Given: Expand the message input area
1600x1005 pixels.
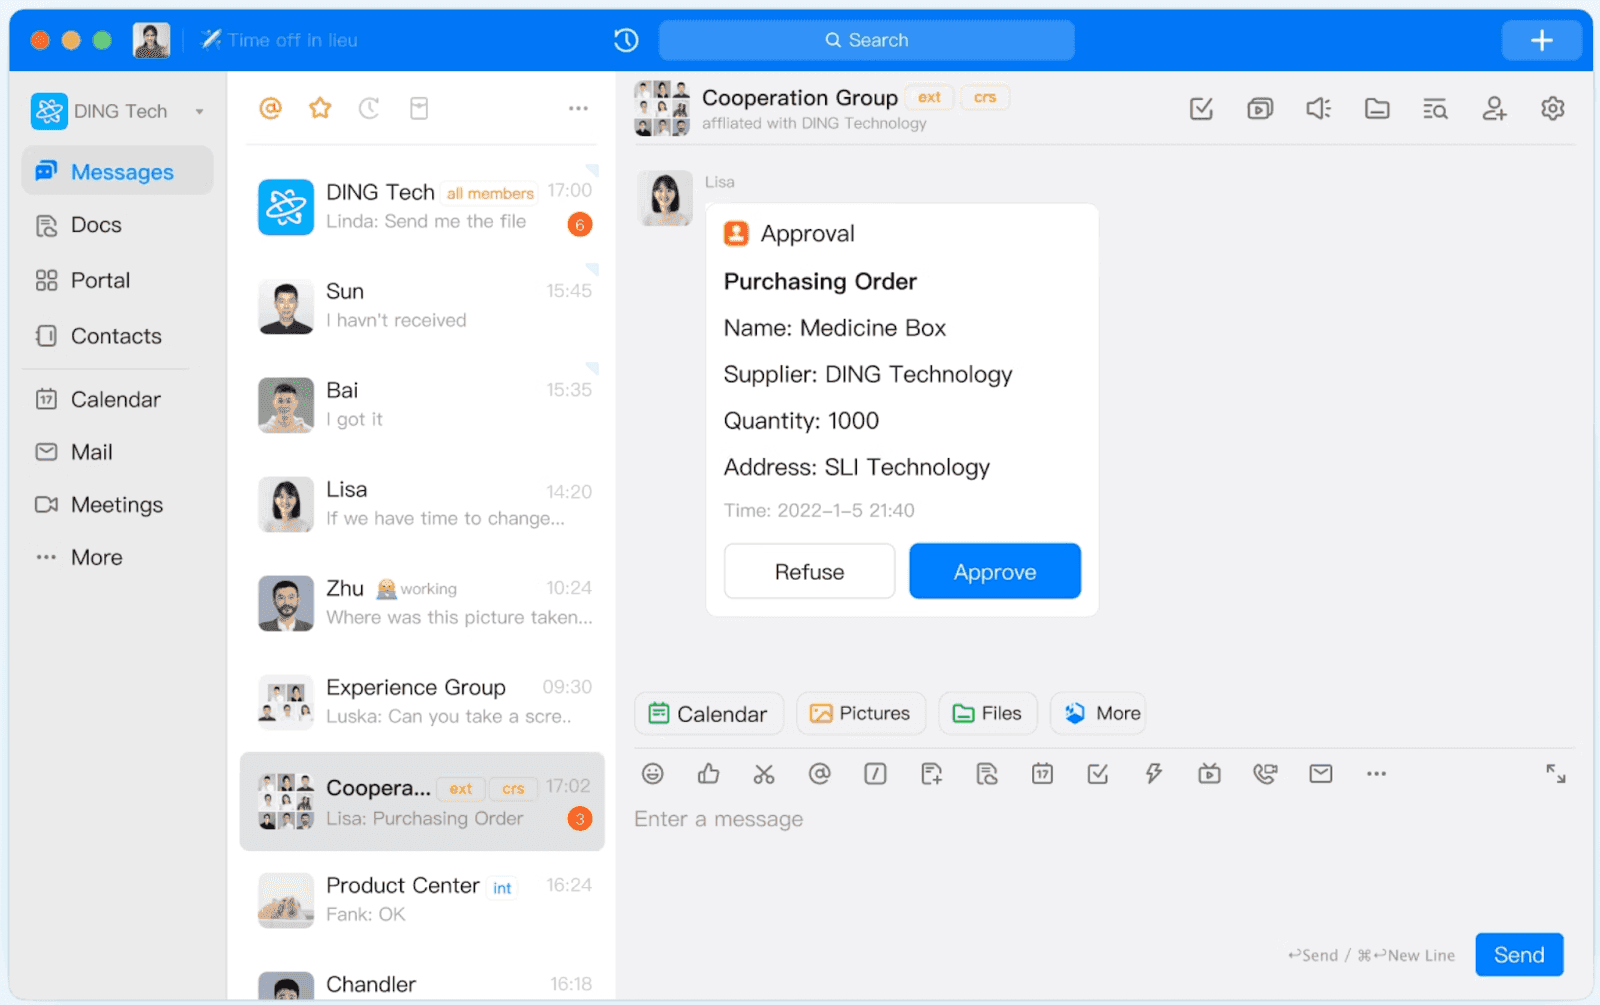Looking at the screenshot, I should pyautogui.click(x=1555, y=773).
